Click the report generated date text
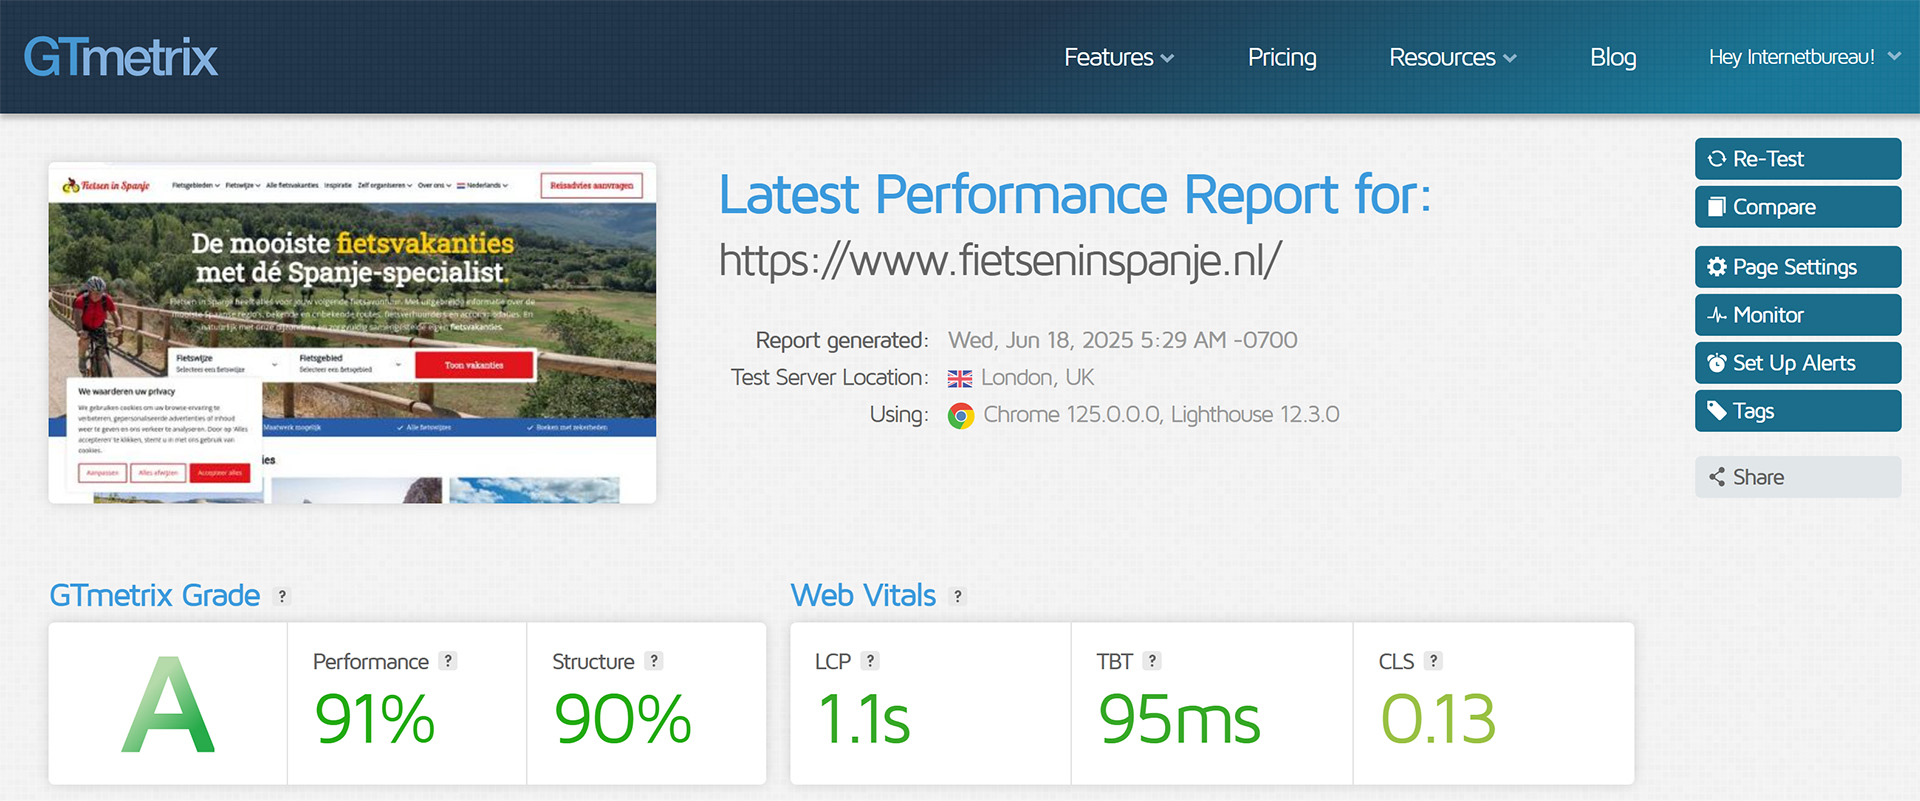The width and height of the screenshot is (1920, 801). 1123,340
